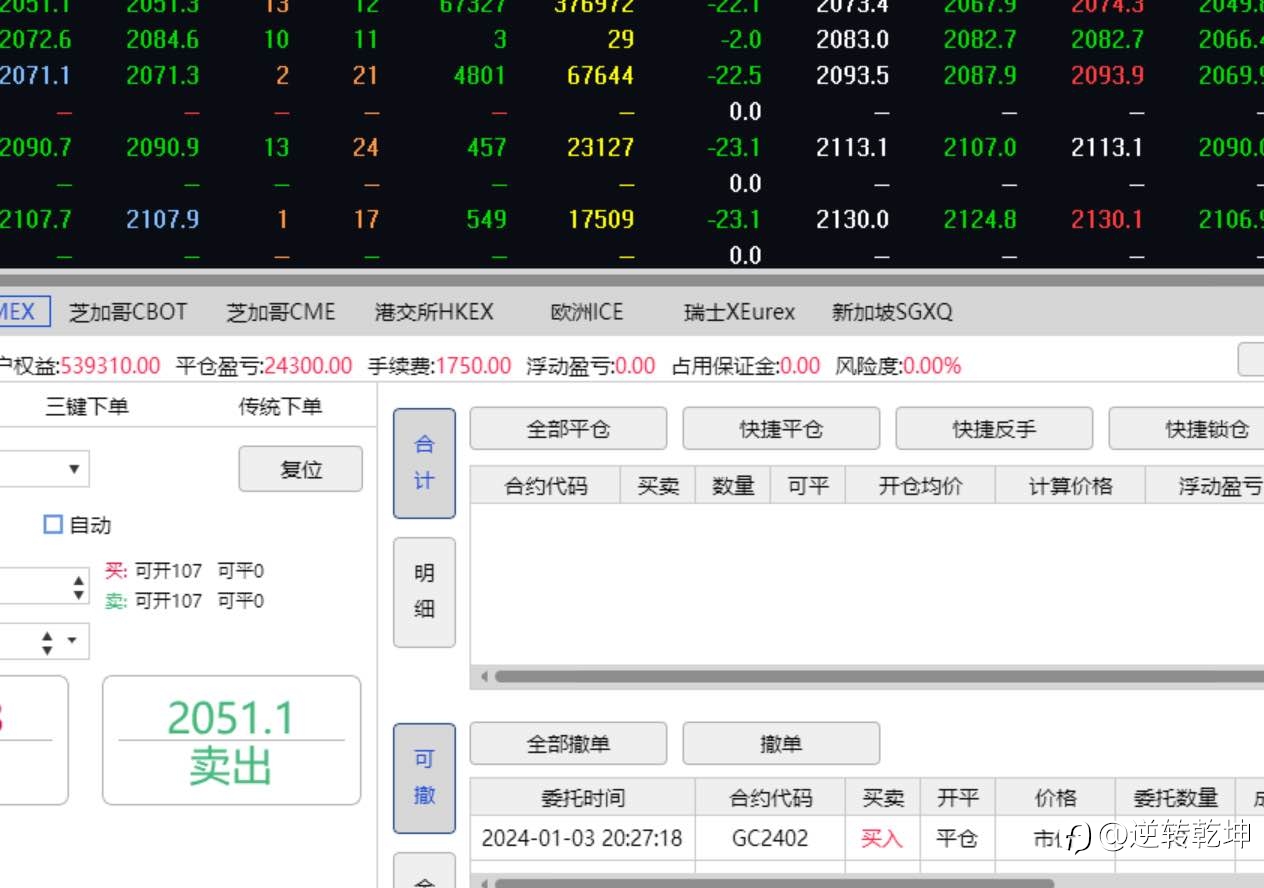1264x888 pixels.
Task: Click the 快捷平仓 button
Action: click(x=781, y=429)
